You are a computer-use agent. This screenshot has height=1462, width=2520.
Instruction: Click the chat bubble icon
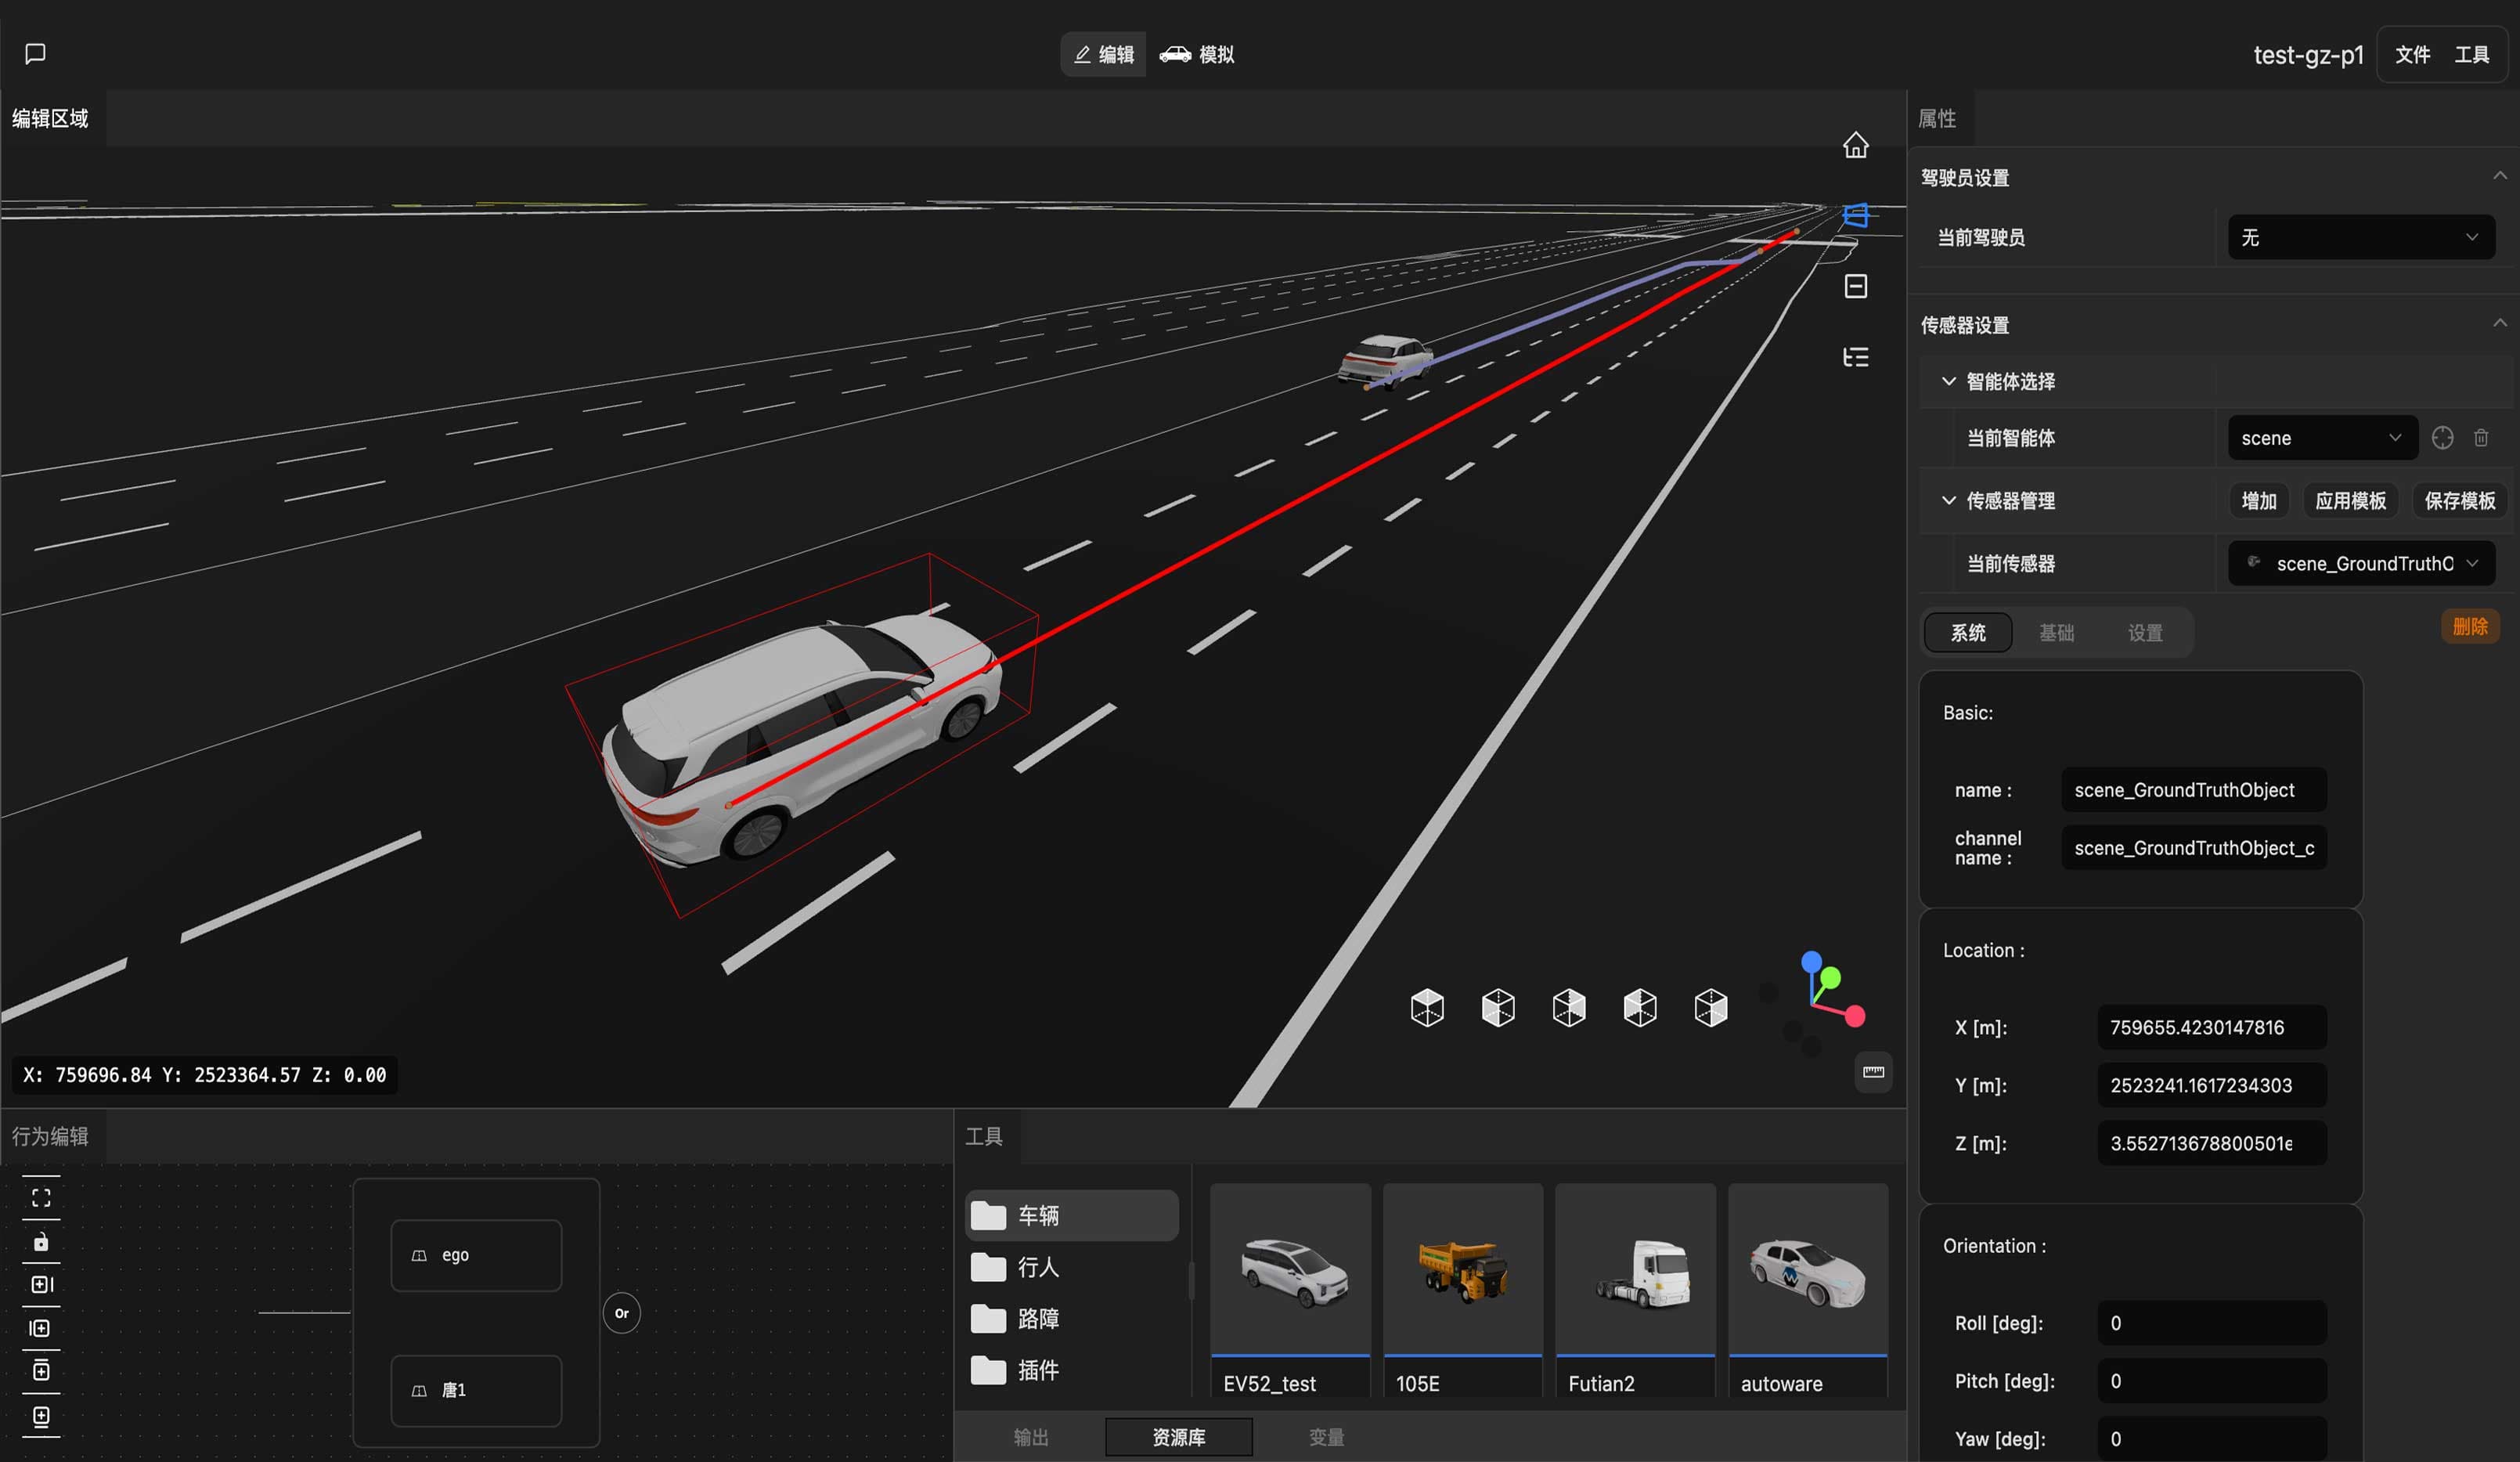coord(35,54)
